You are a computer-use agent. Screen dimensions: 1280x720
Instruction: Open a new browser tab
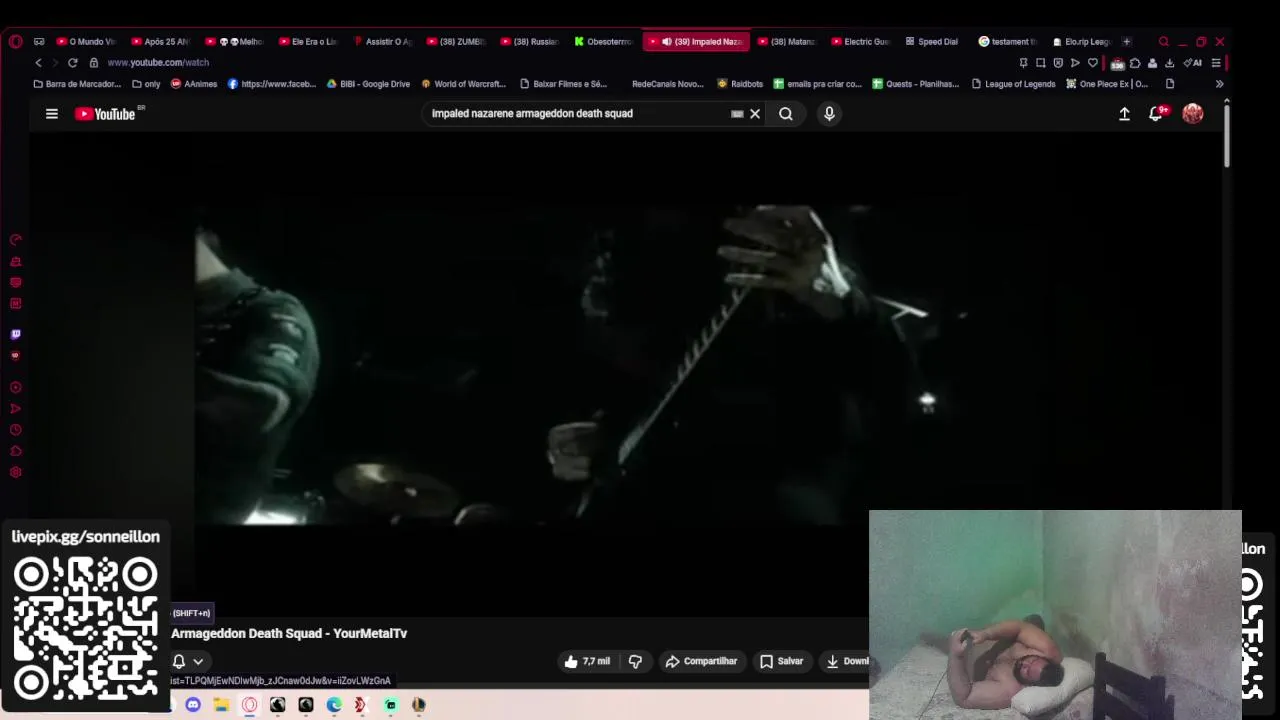(1127, 42)
